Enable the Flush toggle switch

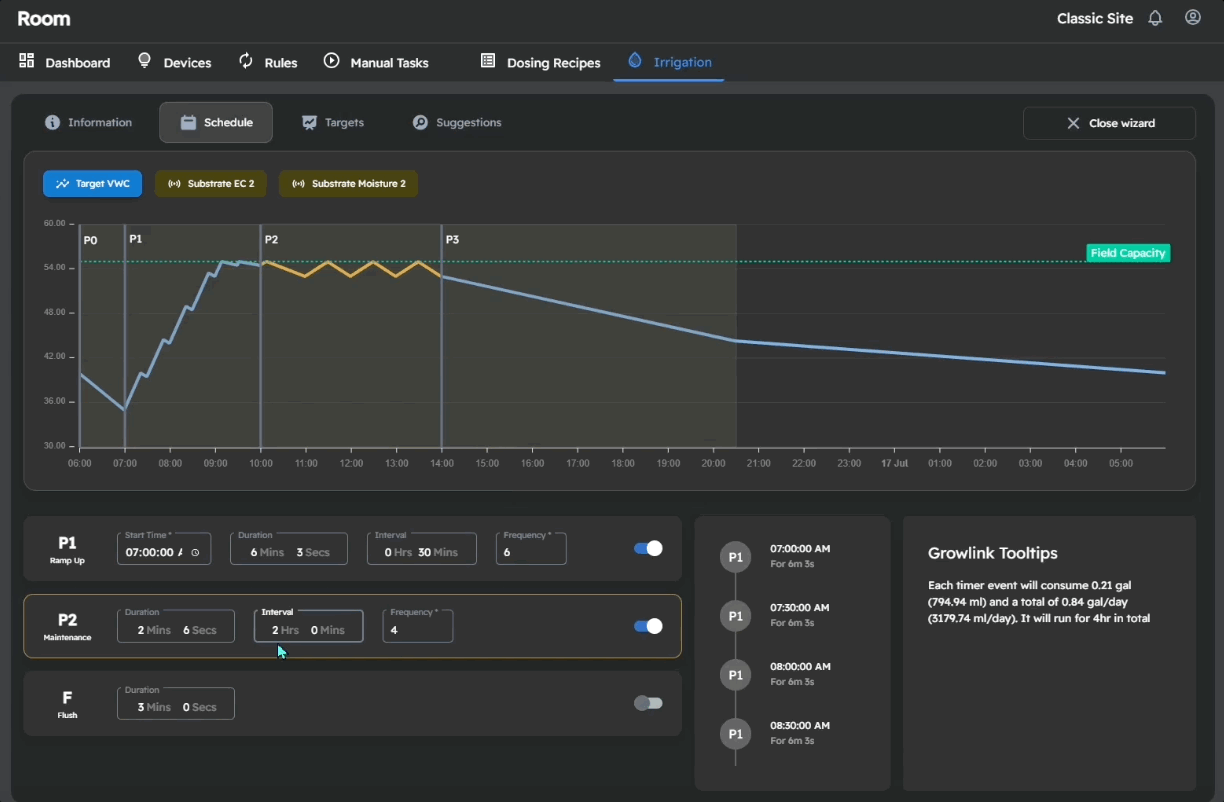coord(648,703)
